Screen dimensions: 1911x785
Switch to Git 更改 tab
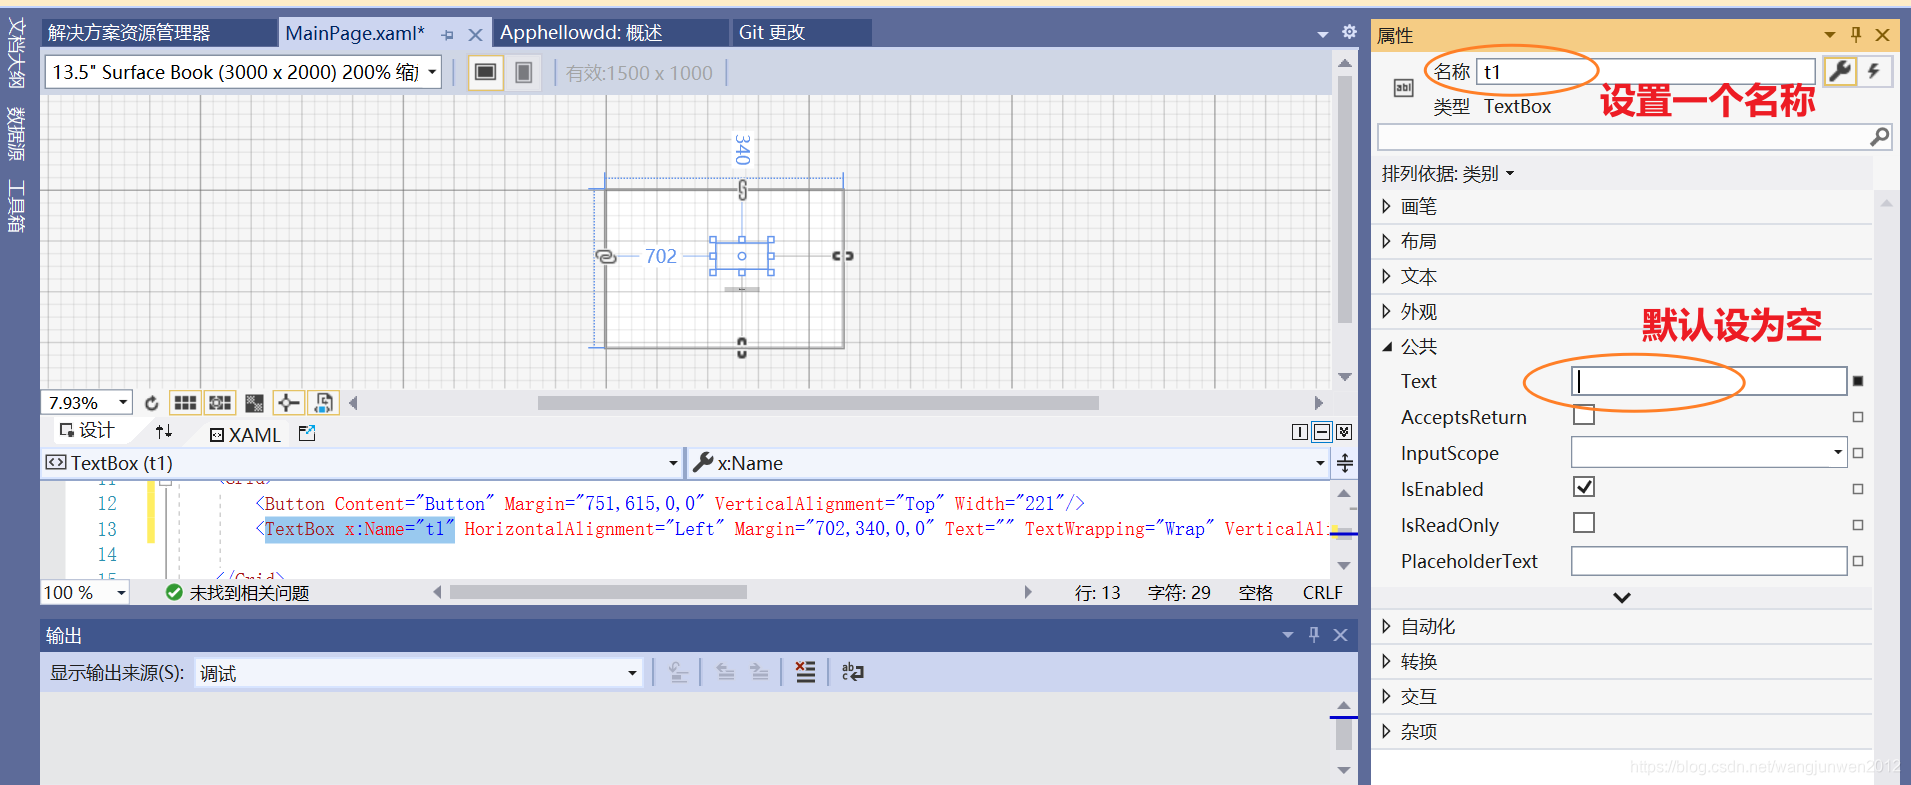[802, 33]
